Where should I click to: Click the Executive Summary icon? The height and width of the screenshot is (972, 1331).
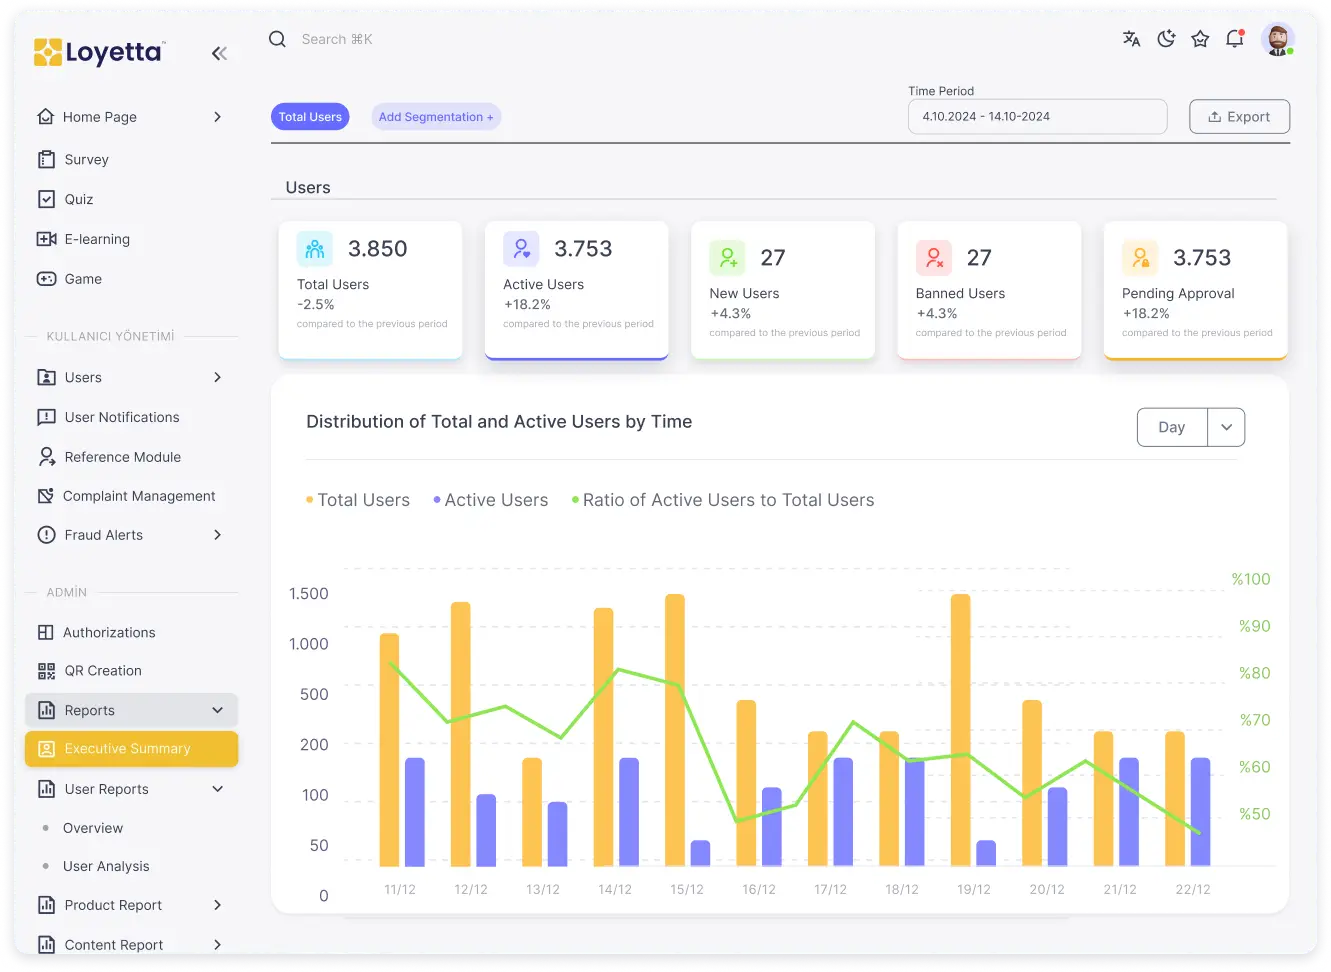coord(46,749)
